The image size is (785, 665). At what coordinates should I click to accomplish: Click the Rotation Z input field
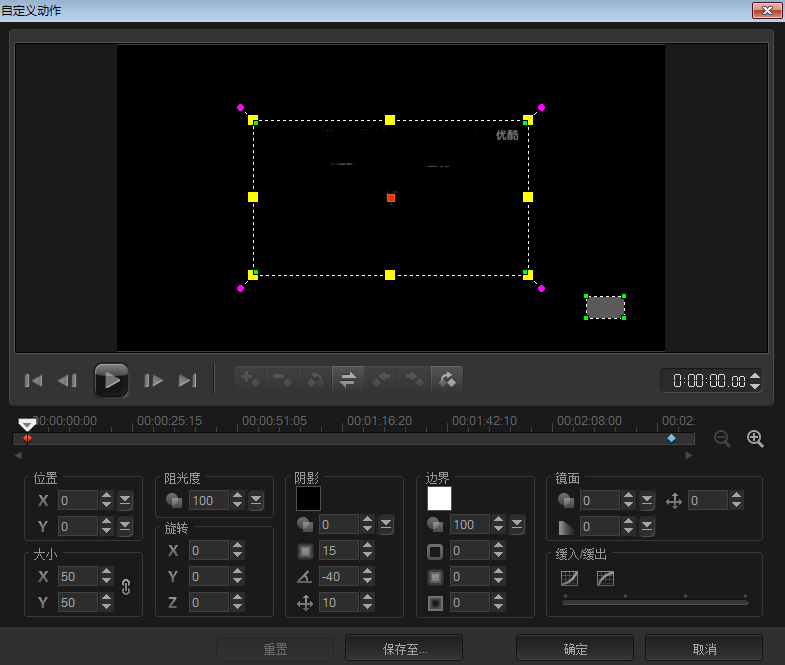209,602
